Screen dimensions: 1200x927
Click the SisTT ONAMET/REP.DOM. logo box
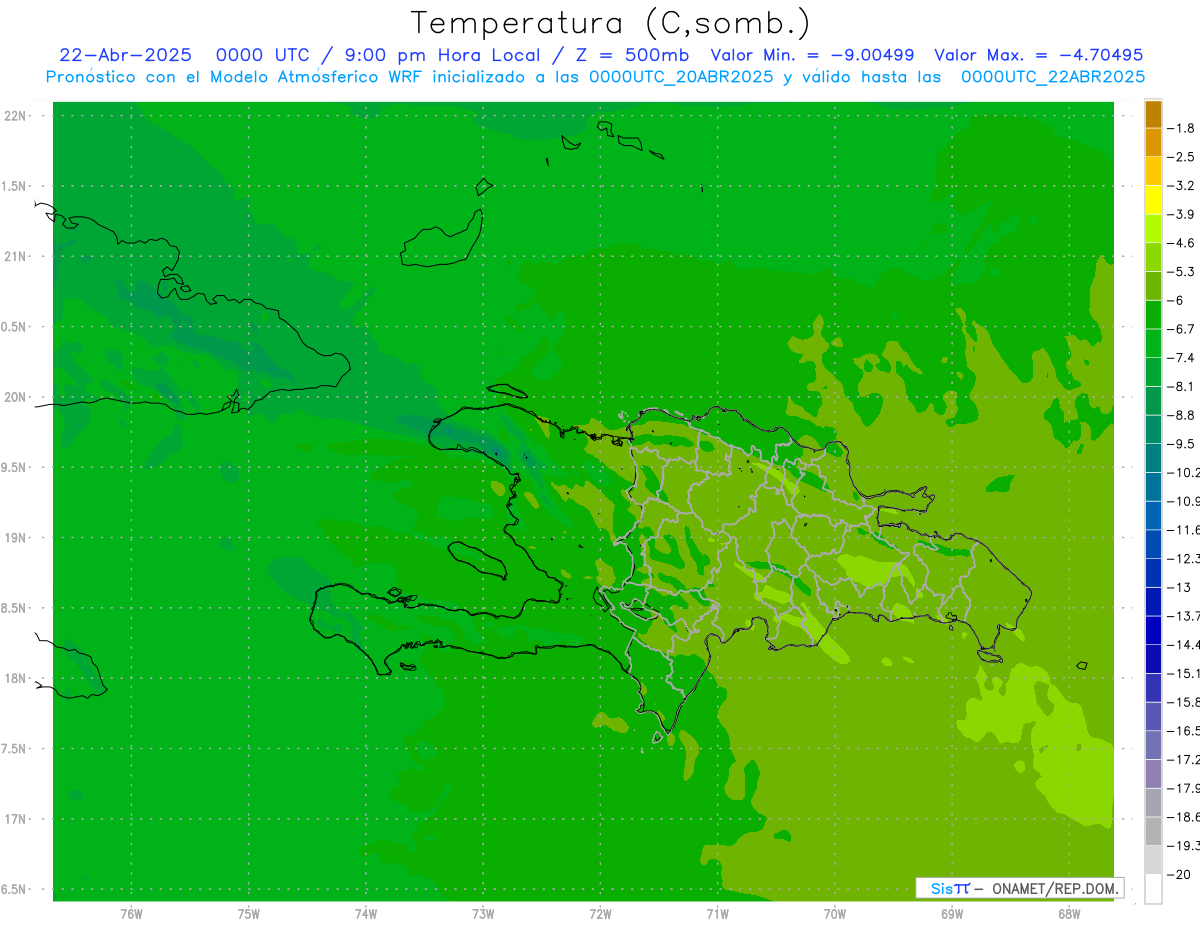[1020, 888]
